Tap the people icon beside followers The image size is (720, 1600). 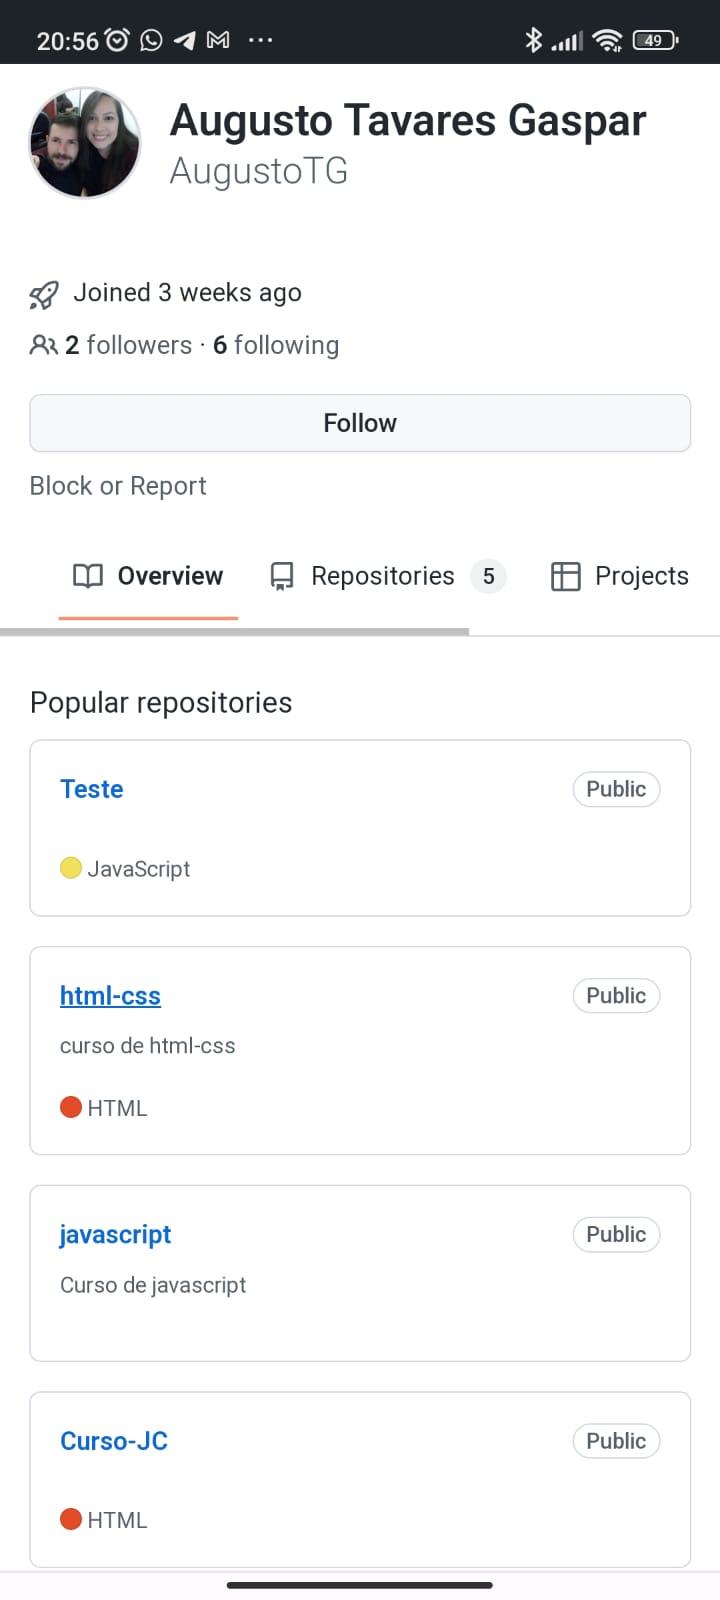coord(44,346)
